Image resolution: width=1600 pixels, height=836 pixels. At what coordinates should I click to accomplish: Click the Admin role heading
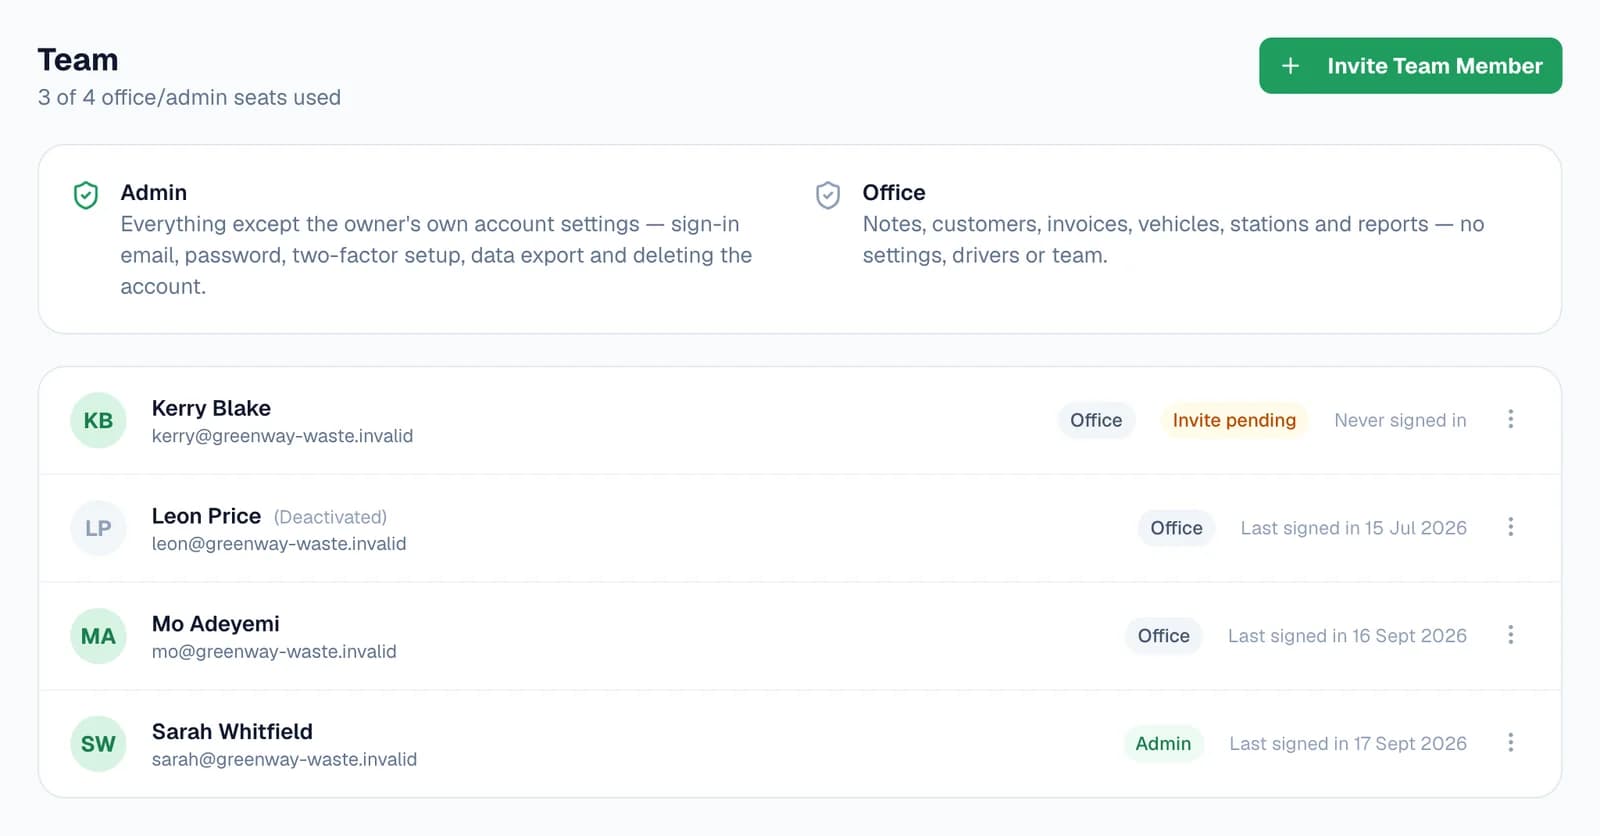(153, 192)
